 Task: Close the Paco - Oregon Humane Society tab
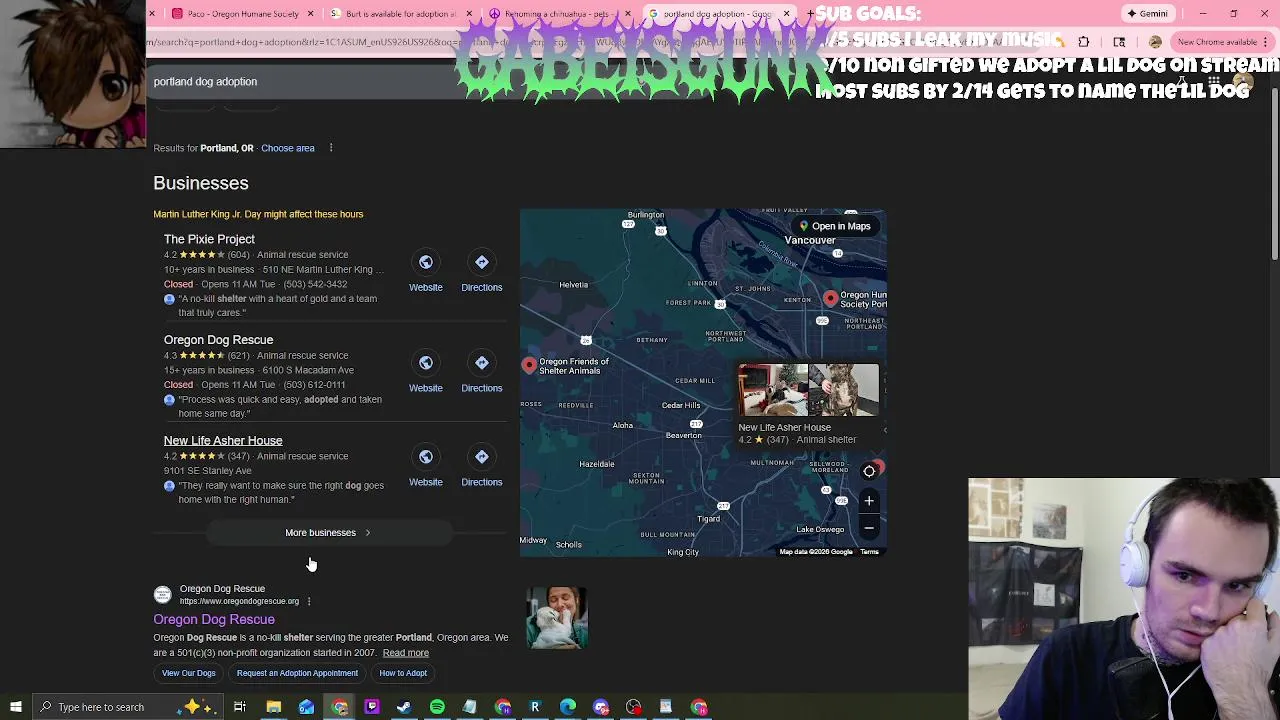(x=310, y=14)
